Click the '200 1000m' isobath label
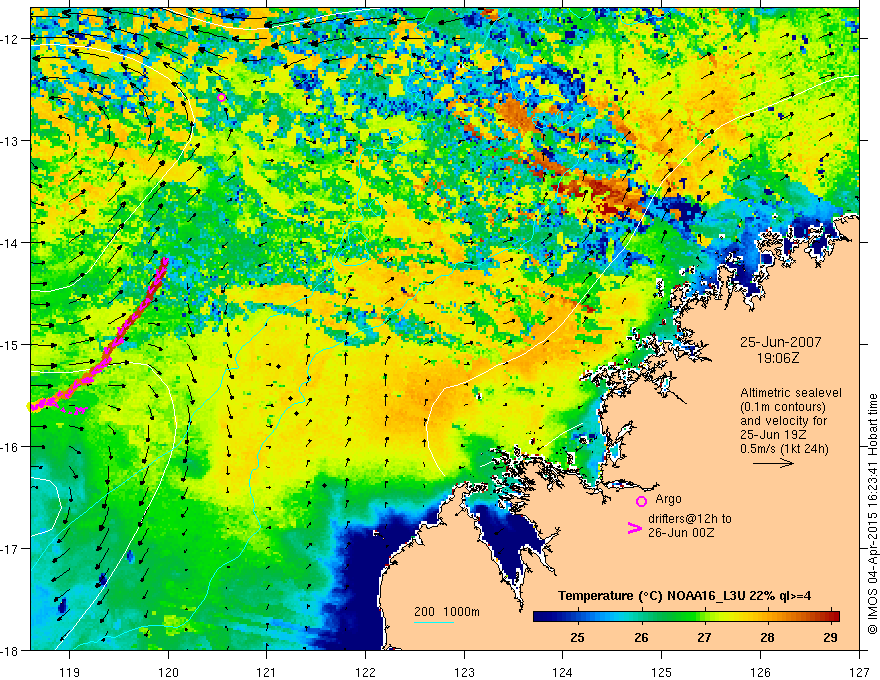This screenshot has height=680, width=880. (447, 612)
